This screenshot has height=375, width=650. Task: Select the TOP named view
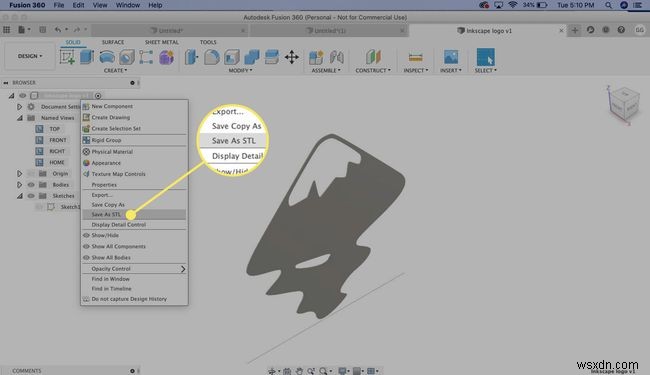coord(55,129)
